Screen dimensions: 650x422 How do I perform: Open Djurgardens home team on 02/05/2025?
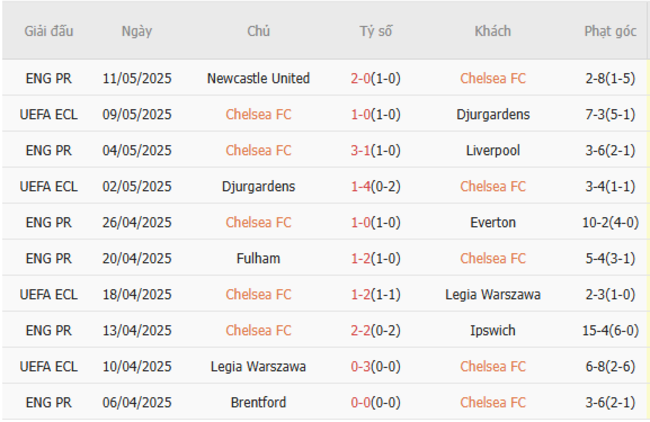(x=258, y=186)
